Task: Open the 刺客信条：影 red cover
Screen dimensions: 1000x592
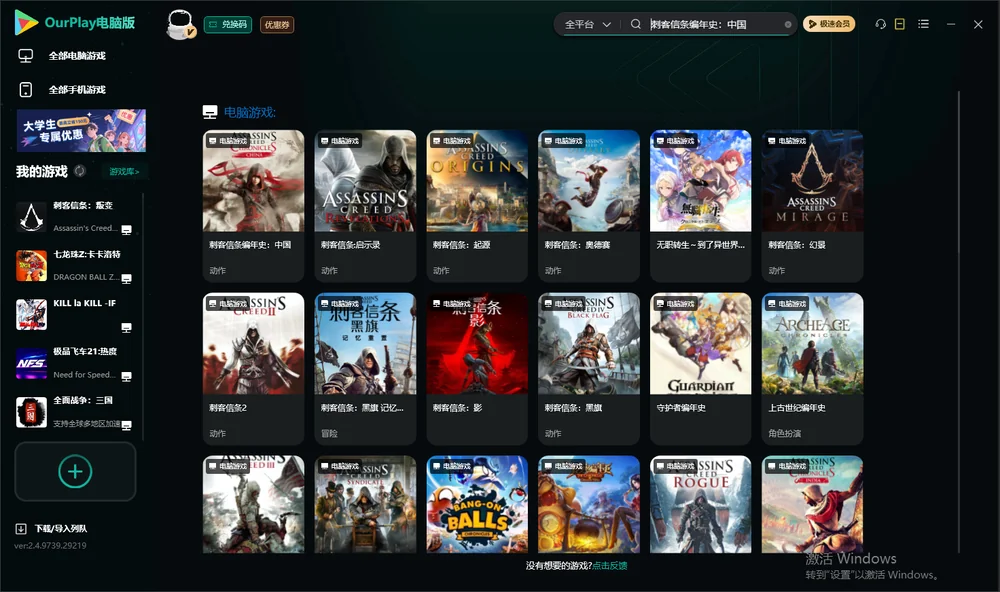Action: (x=477, y=344)
